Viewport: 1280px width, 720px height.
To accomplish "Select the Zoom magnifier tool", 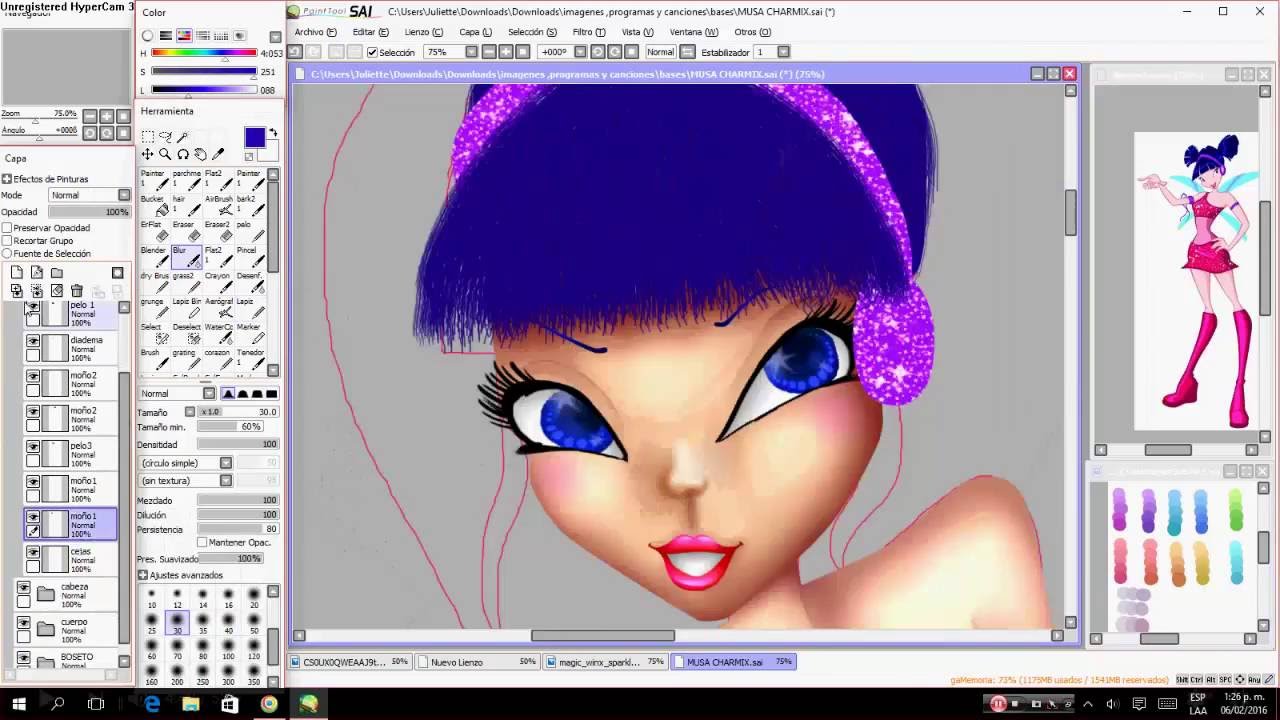I will 165,154.
